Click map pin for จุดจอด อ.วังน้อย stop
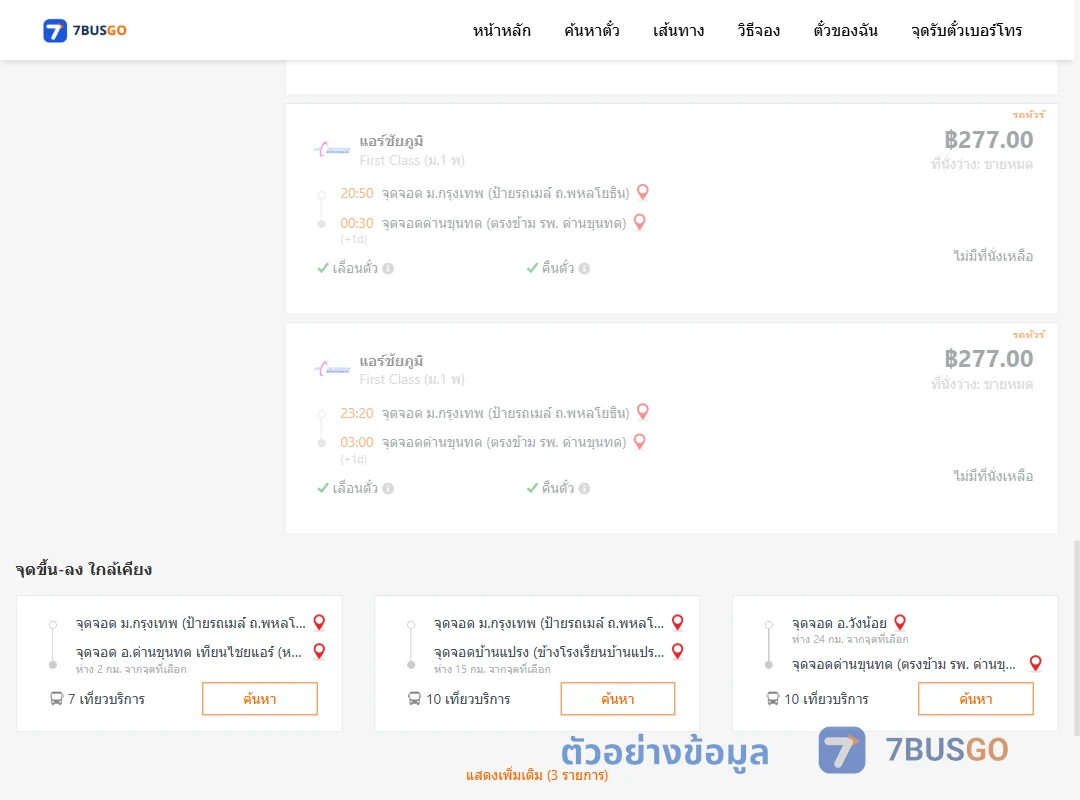The width and height of the screenshot is (1080, 800). [900, 622]
